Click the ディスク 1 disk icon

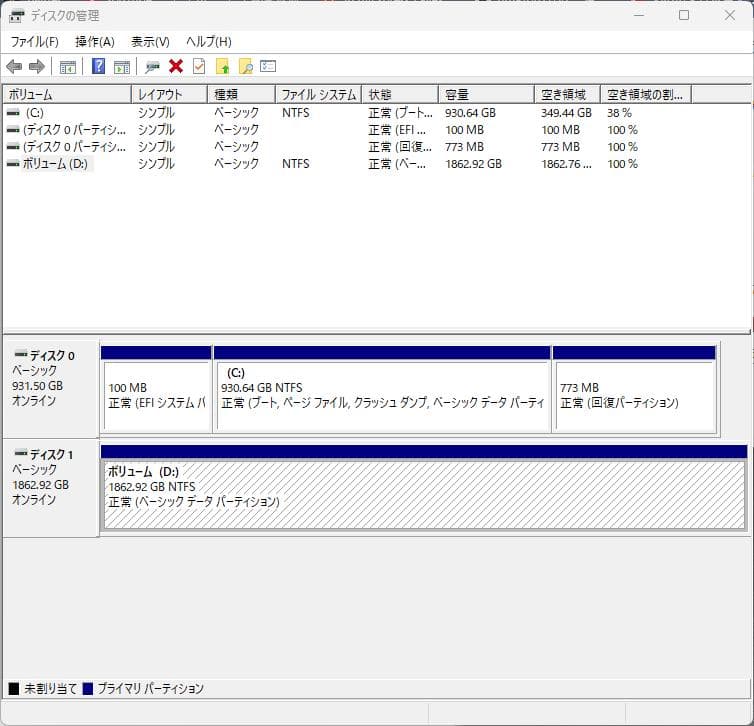point(21,453)
